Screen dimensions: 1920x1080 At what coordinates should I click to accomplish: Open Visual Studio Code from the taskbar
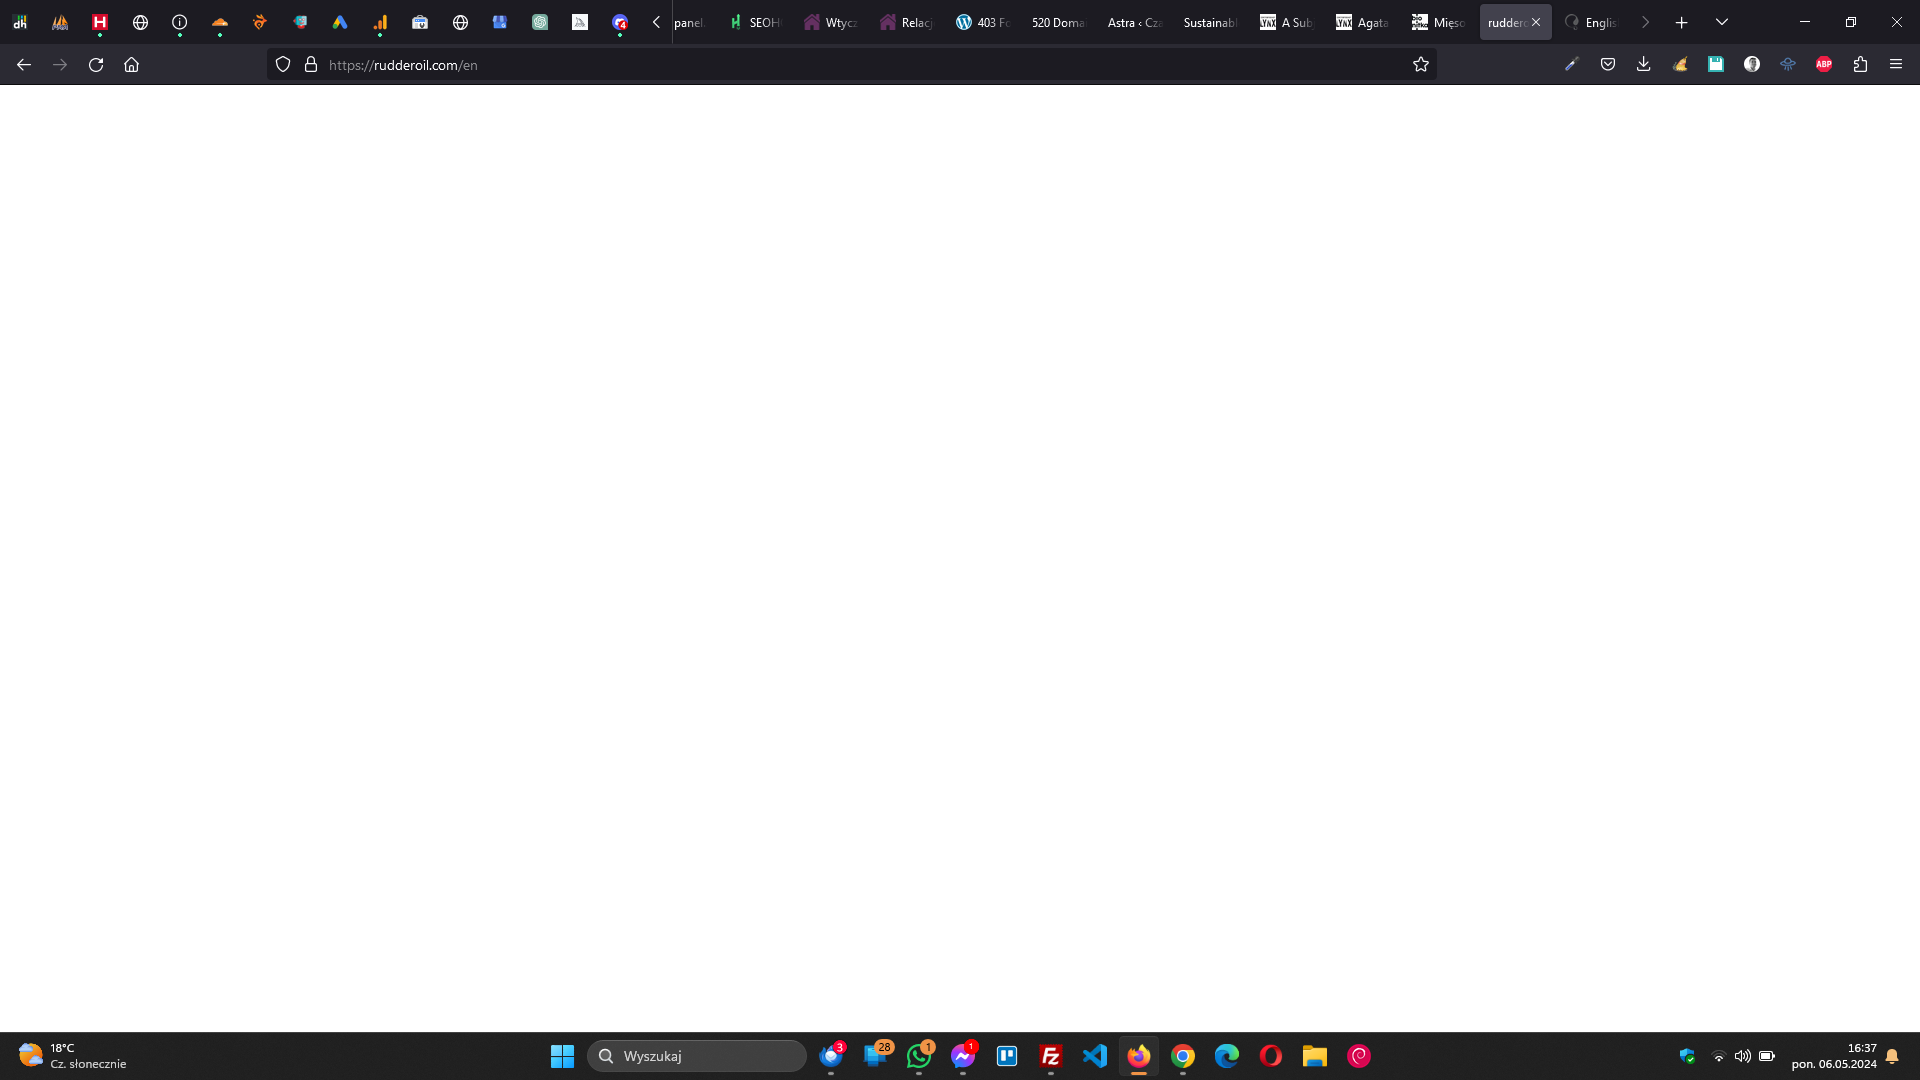tap(1095, 1056)
